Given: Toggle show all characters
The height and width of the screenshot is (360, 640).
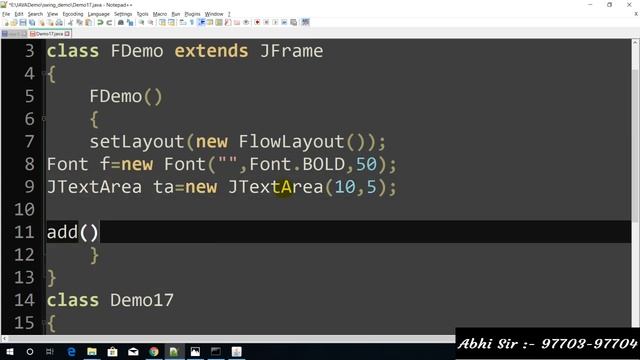Looking at the screenshot, I should 191,22.
